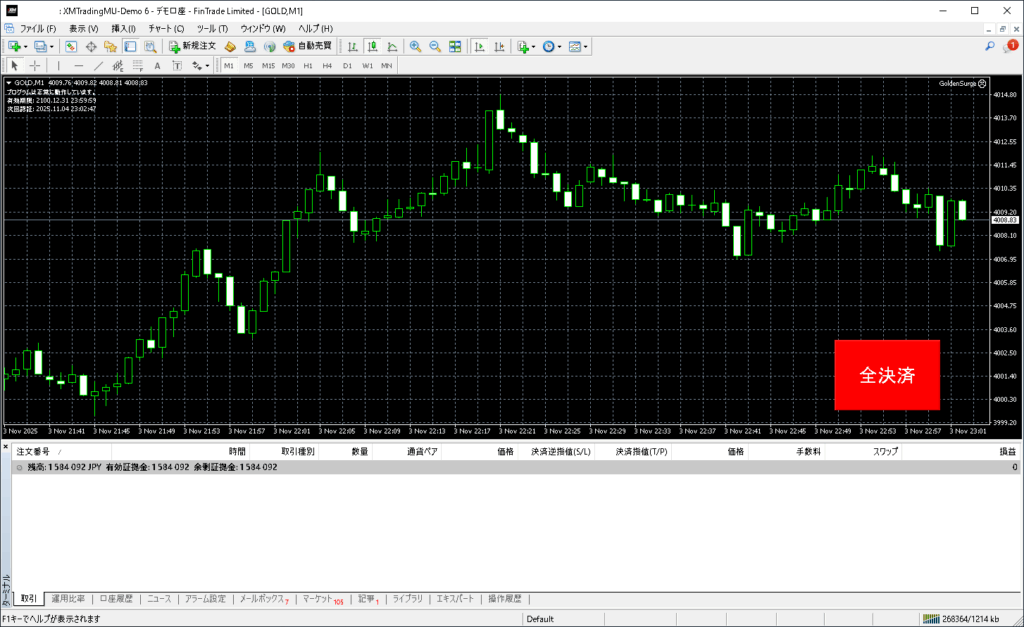Viewport: 1024px width, 627px height.
Task: Open the new chart dropdown arrow
Action: point(25,46)
